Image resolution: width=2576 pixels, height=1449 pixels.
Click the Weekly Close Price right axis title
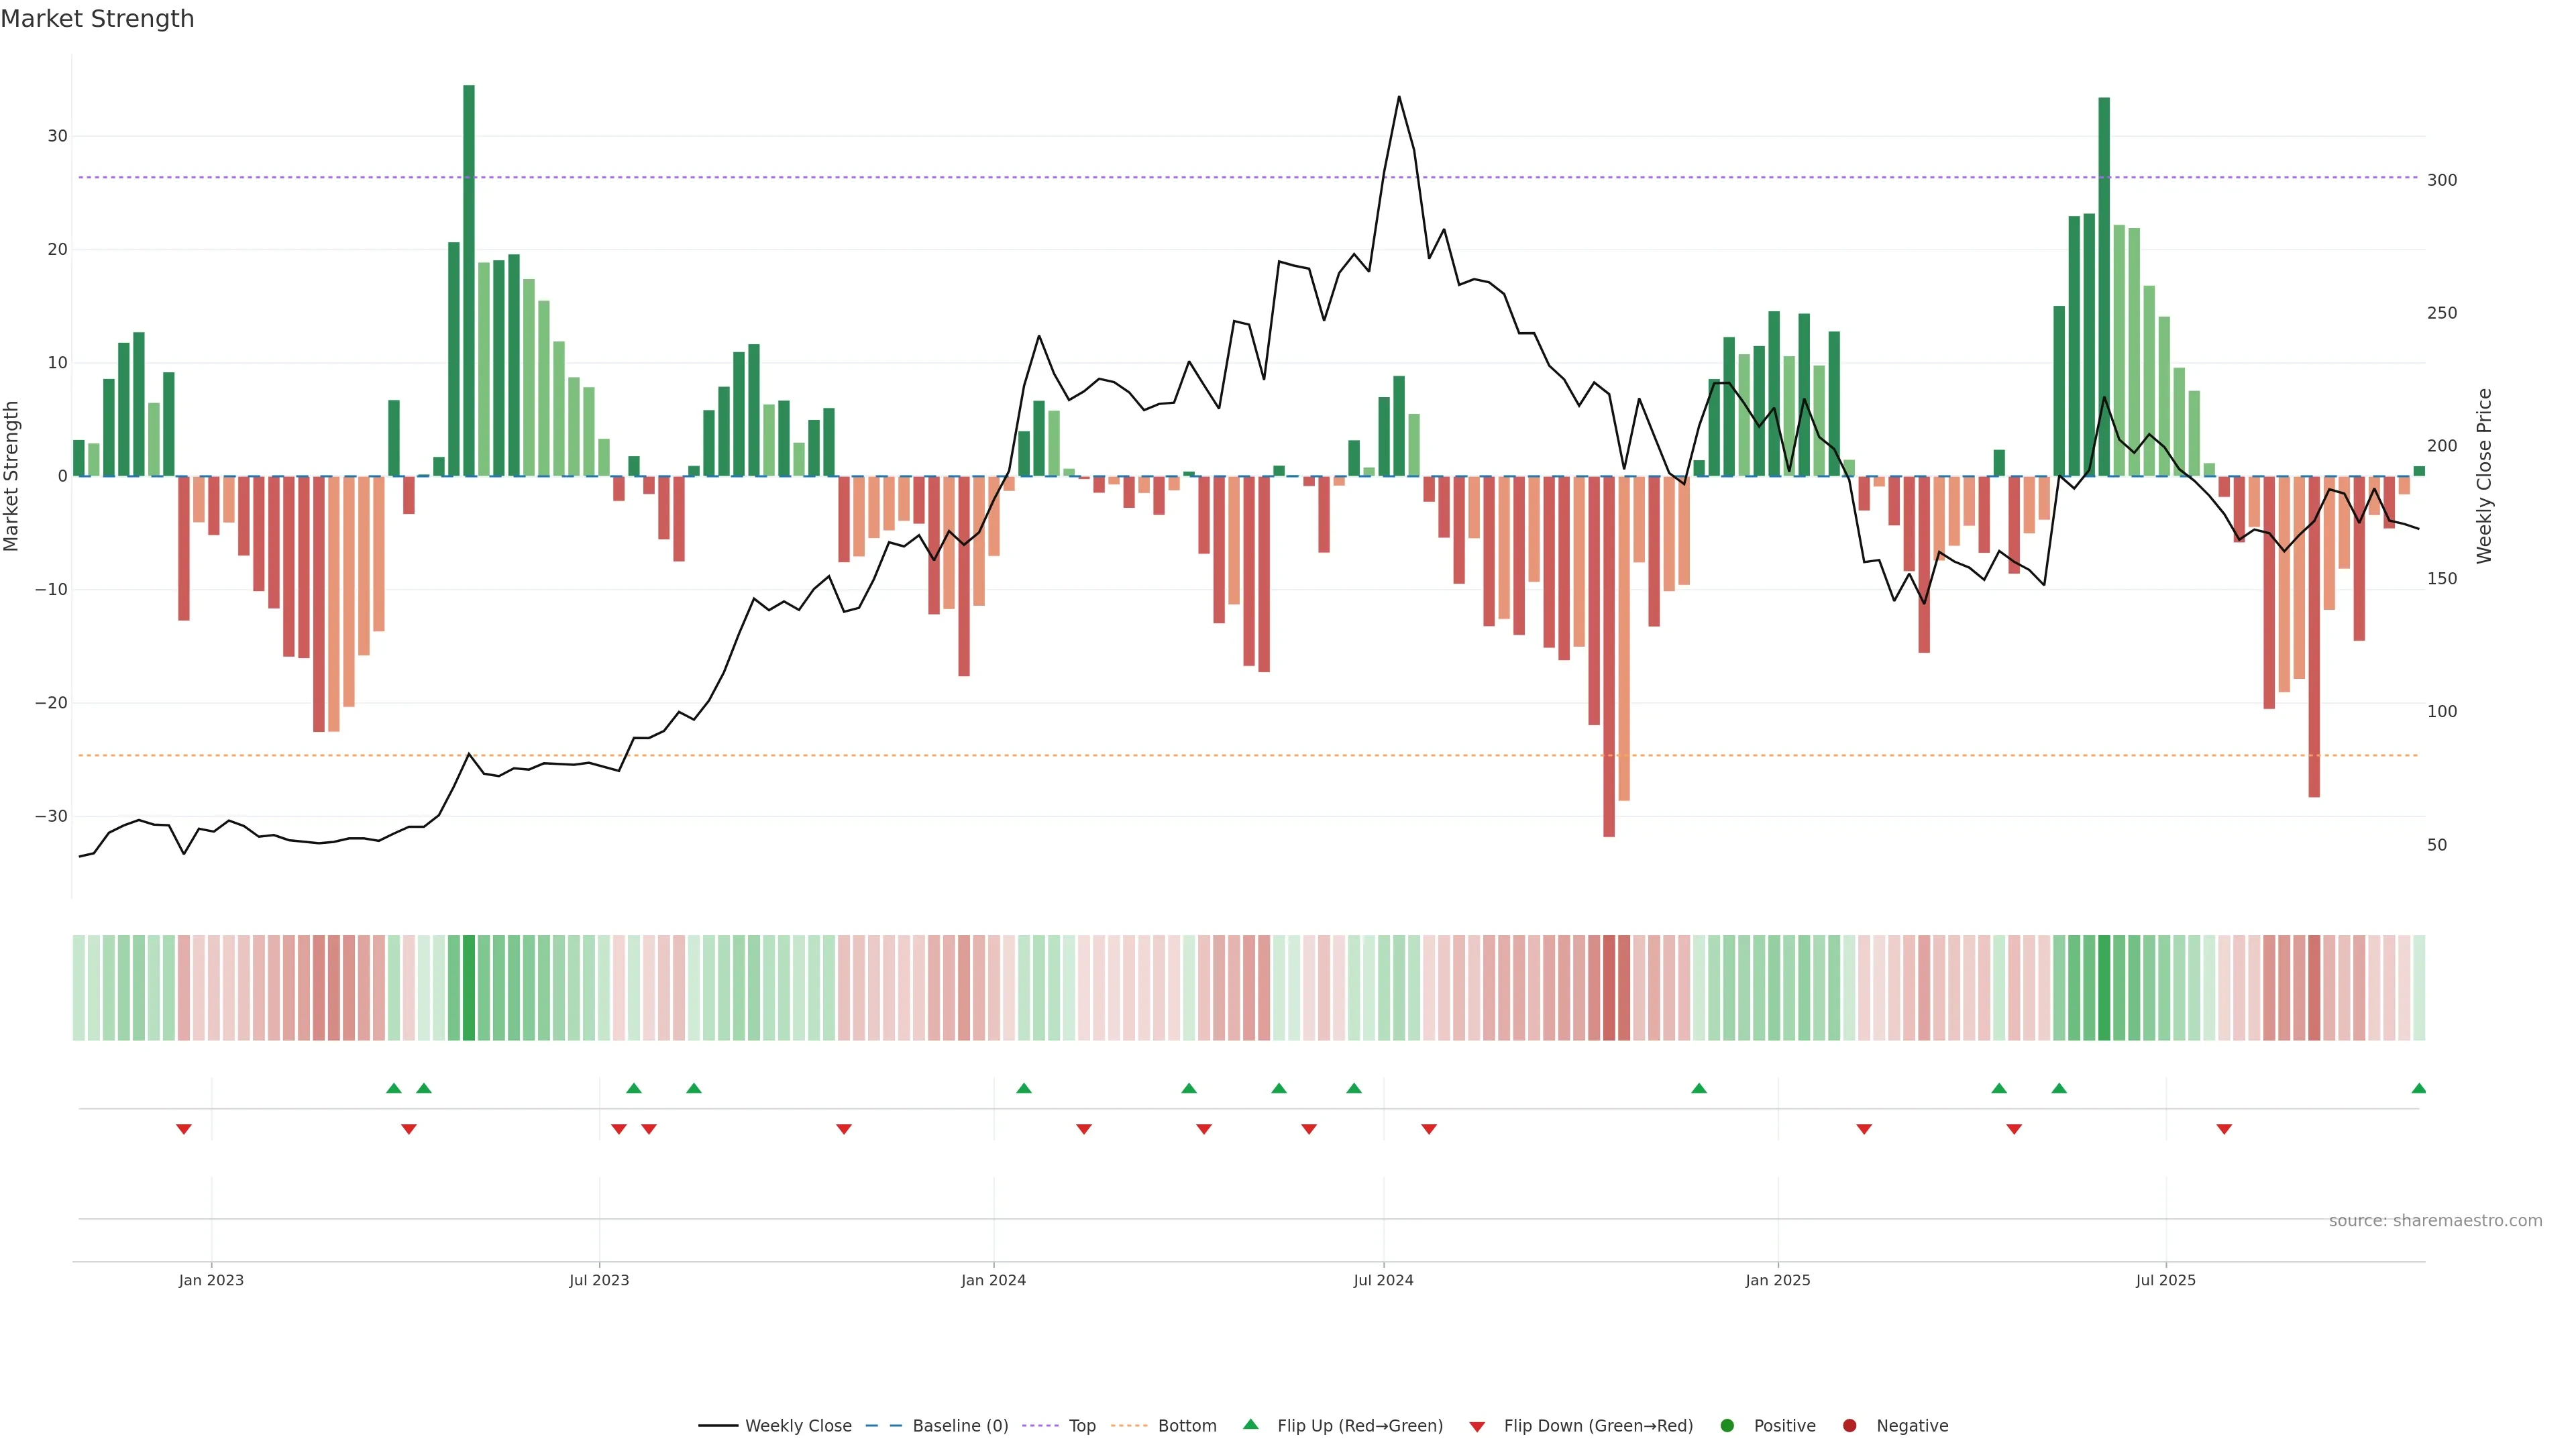pyautogui.click(x=2484, y=476)
